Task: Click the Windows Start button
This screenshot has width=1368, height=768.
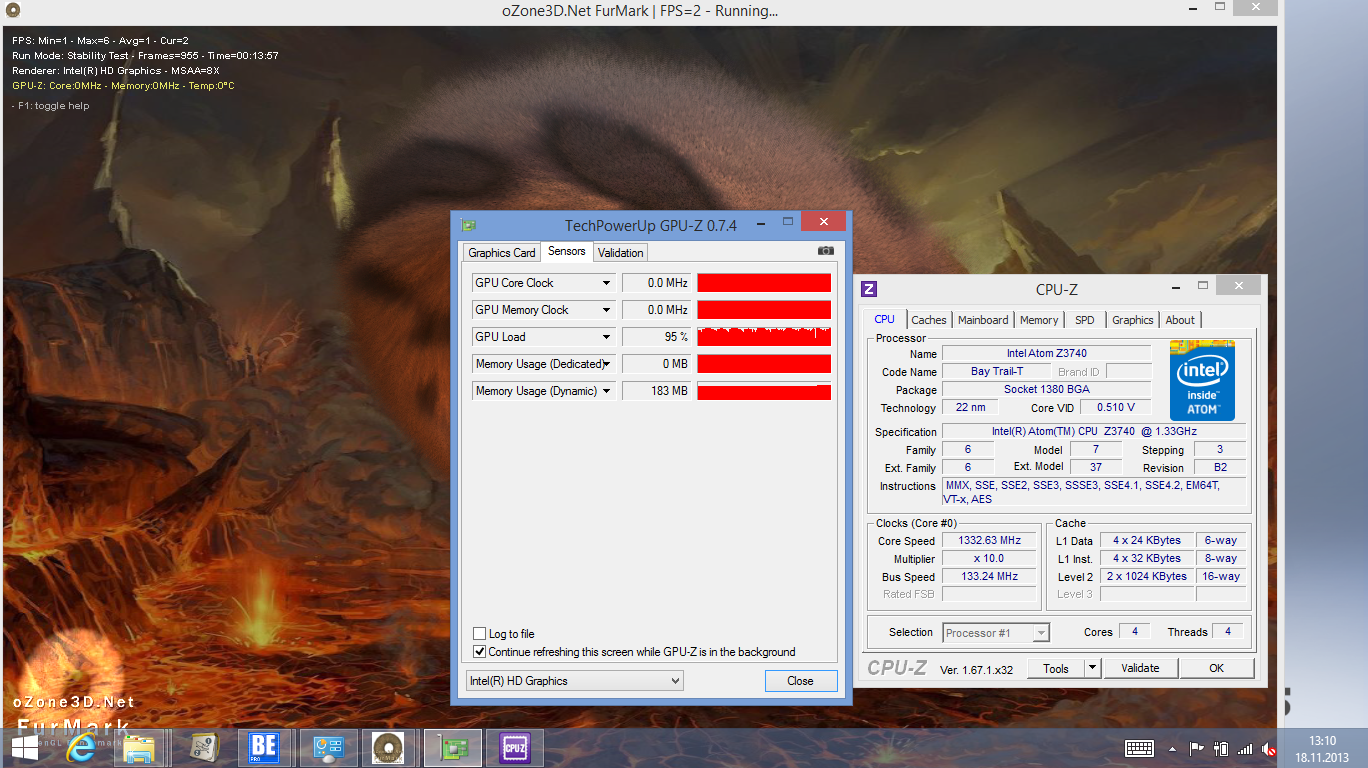Action: pyautogui.click(x=25, y=747)
